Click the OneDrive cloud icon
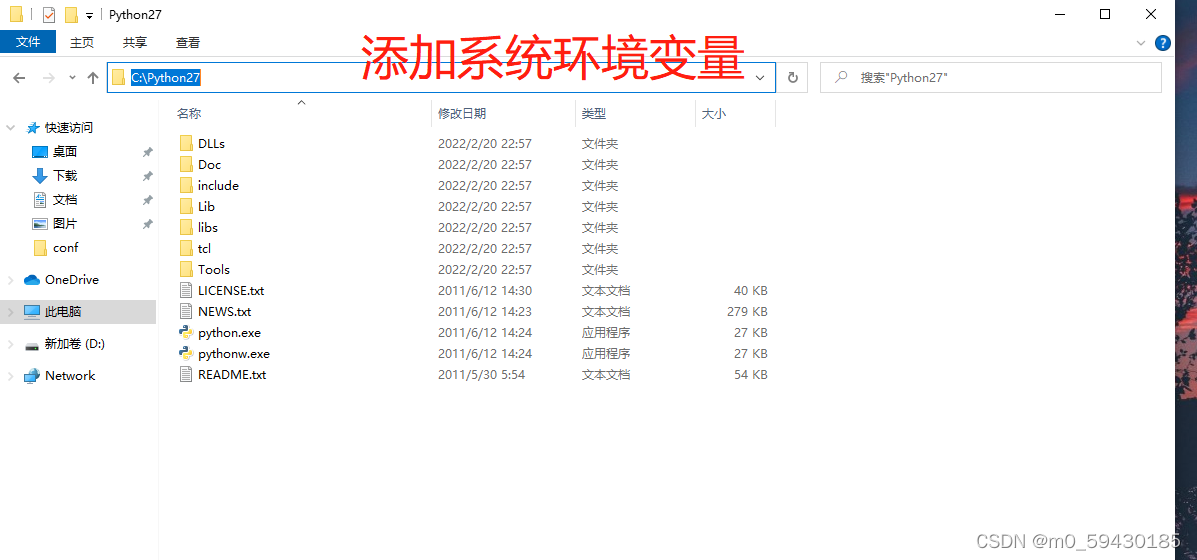 tap(32, 280)
